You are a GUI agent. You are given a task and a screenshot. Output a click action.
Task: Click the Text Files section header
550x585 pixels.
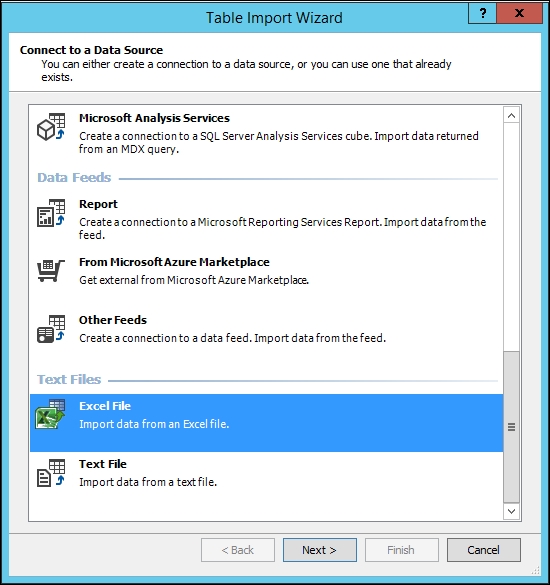[69, 379]
